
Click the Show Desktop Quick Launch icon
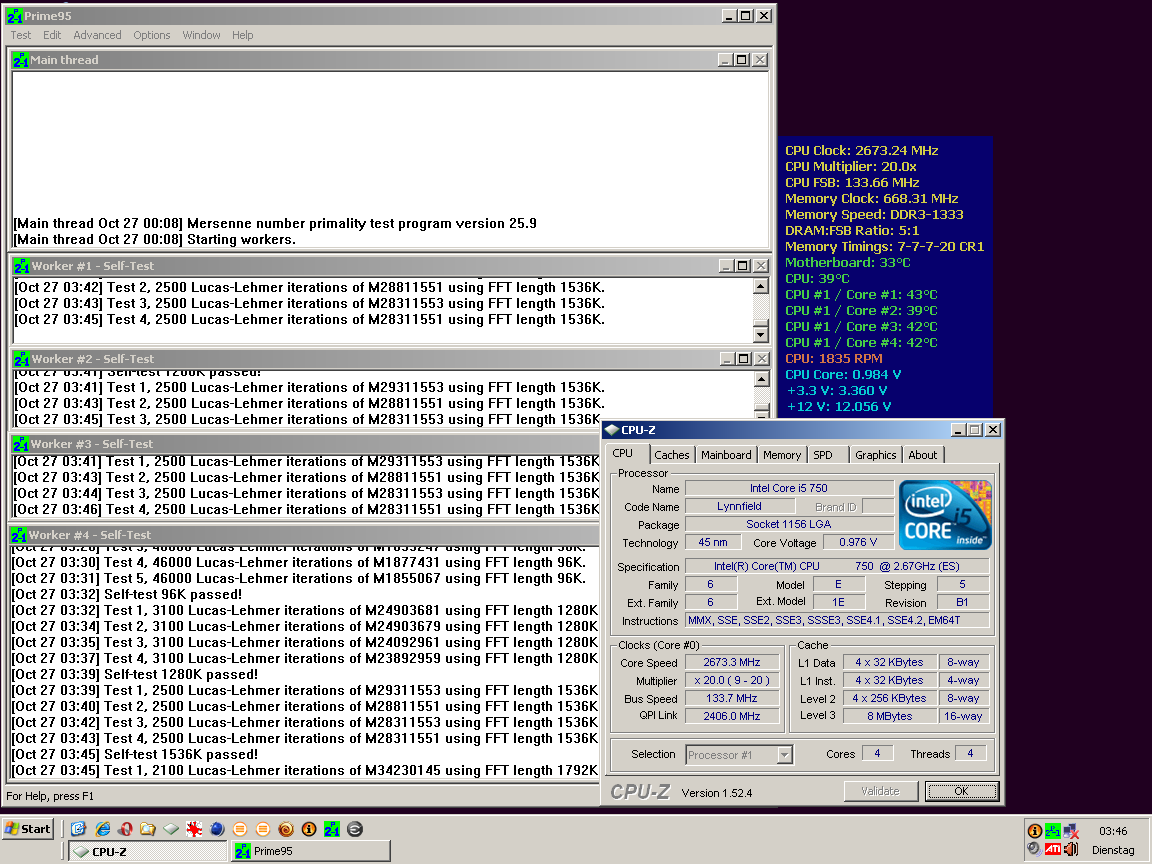(x=79, y=829)
